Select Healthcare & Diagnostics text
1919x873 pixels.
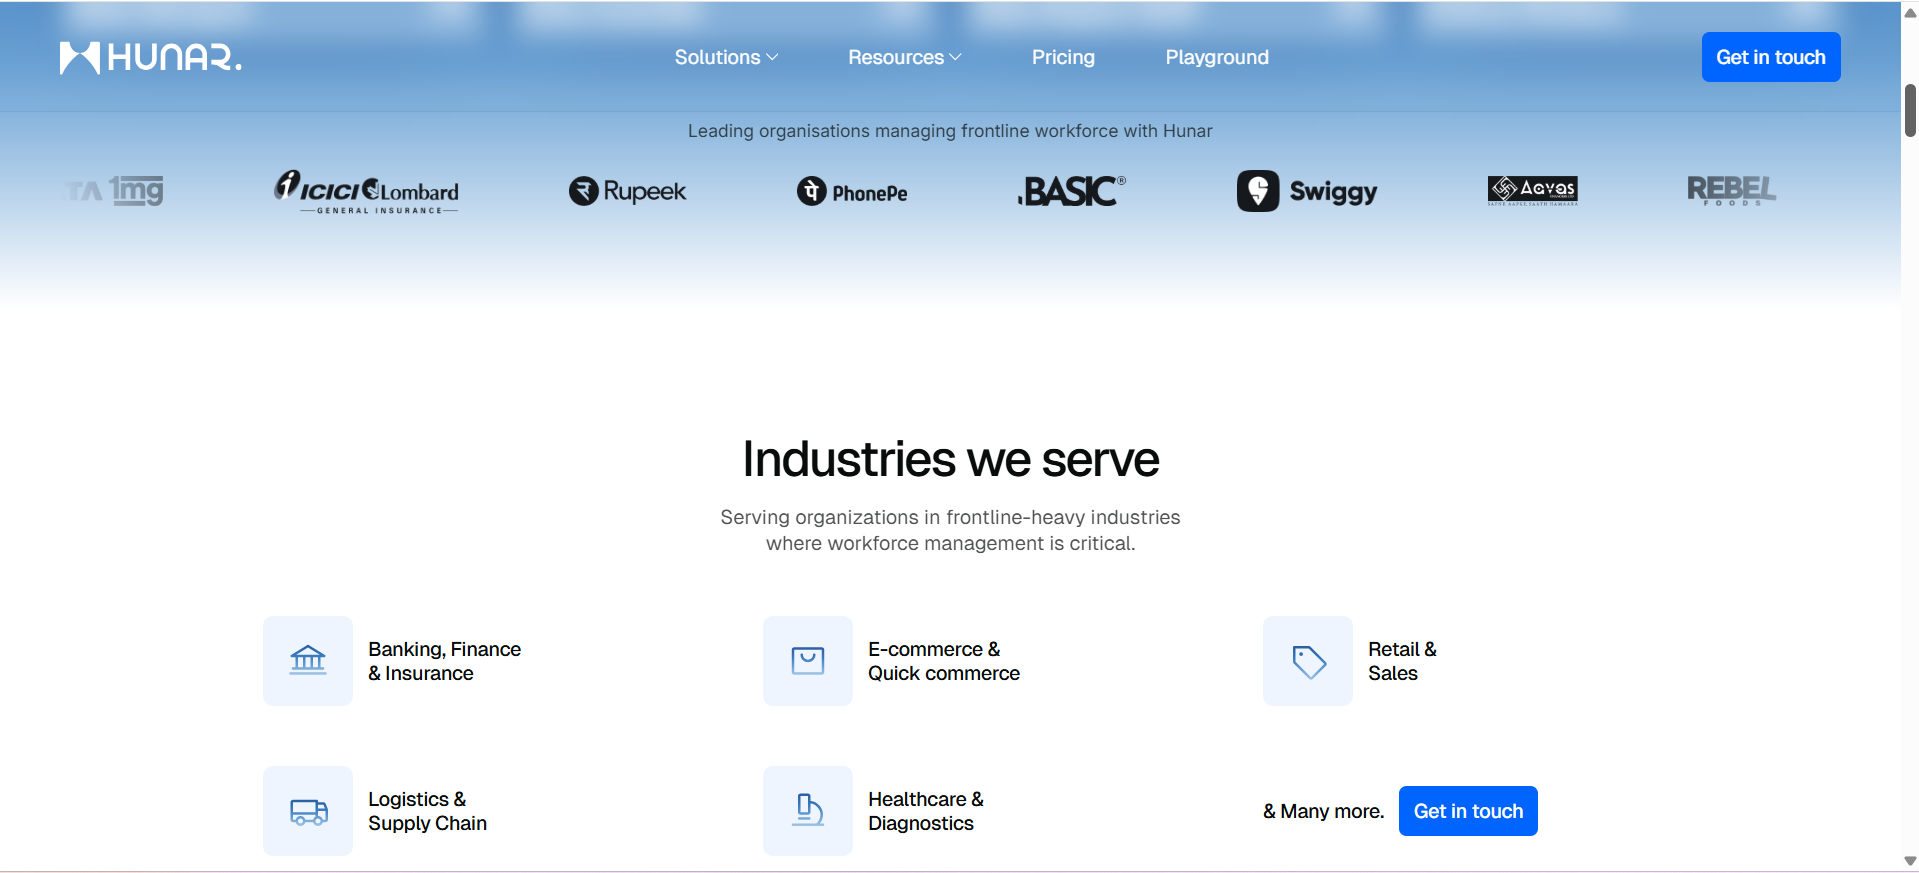(926, 811)
